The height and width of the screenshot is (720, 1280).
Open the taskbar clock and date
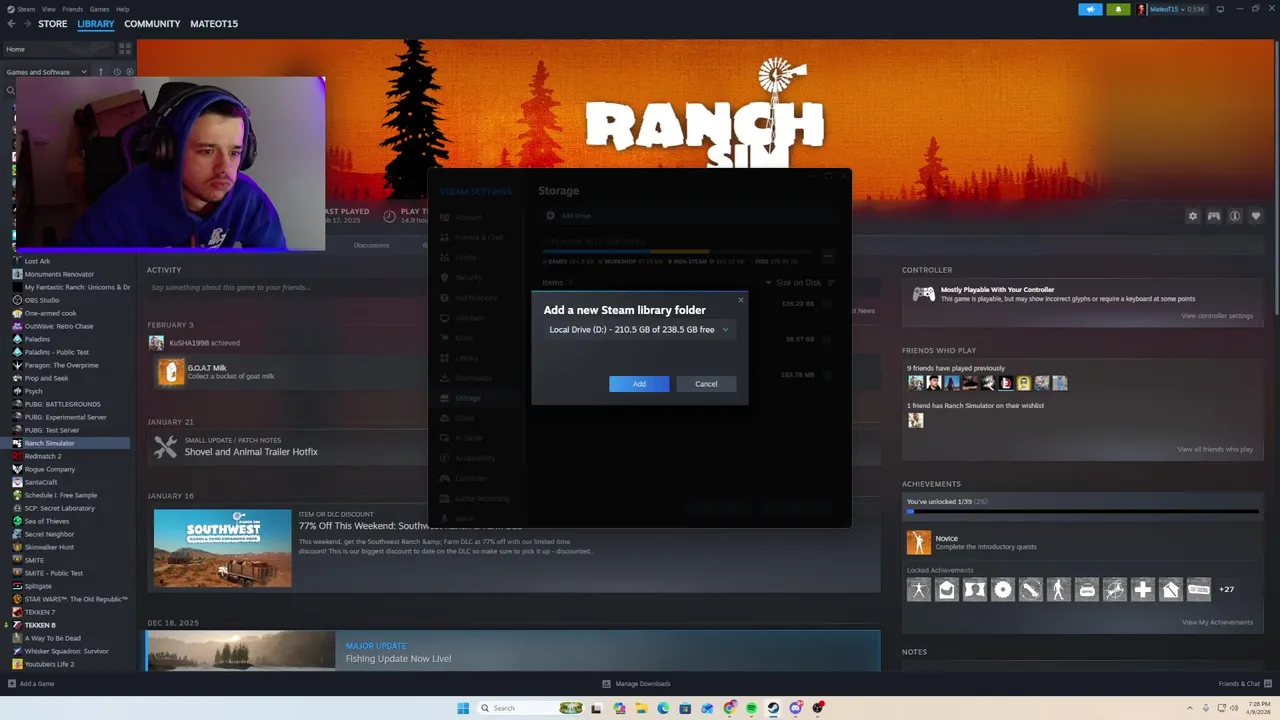click(x=1258, y=708)
